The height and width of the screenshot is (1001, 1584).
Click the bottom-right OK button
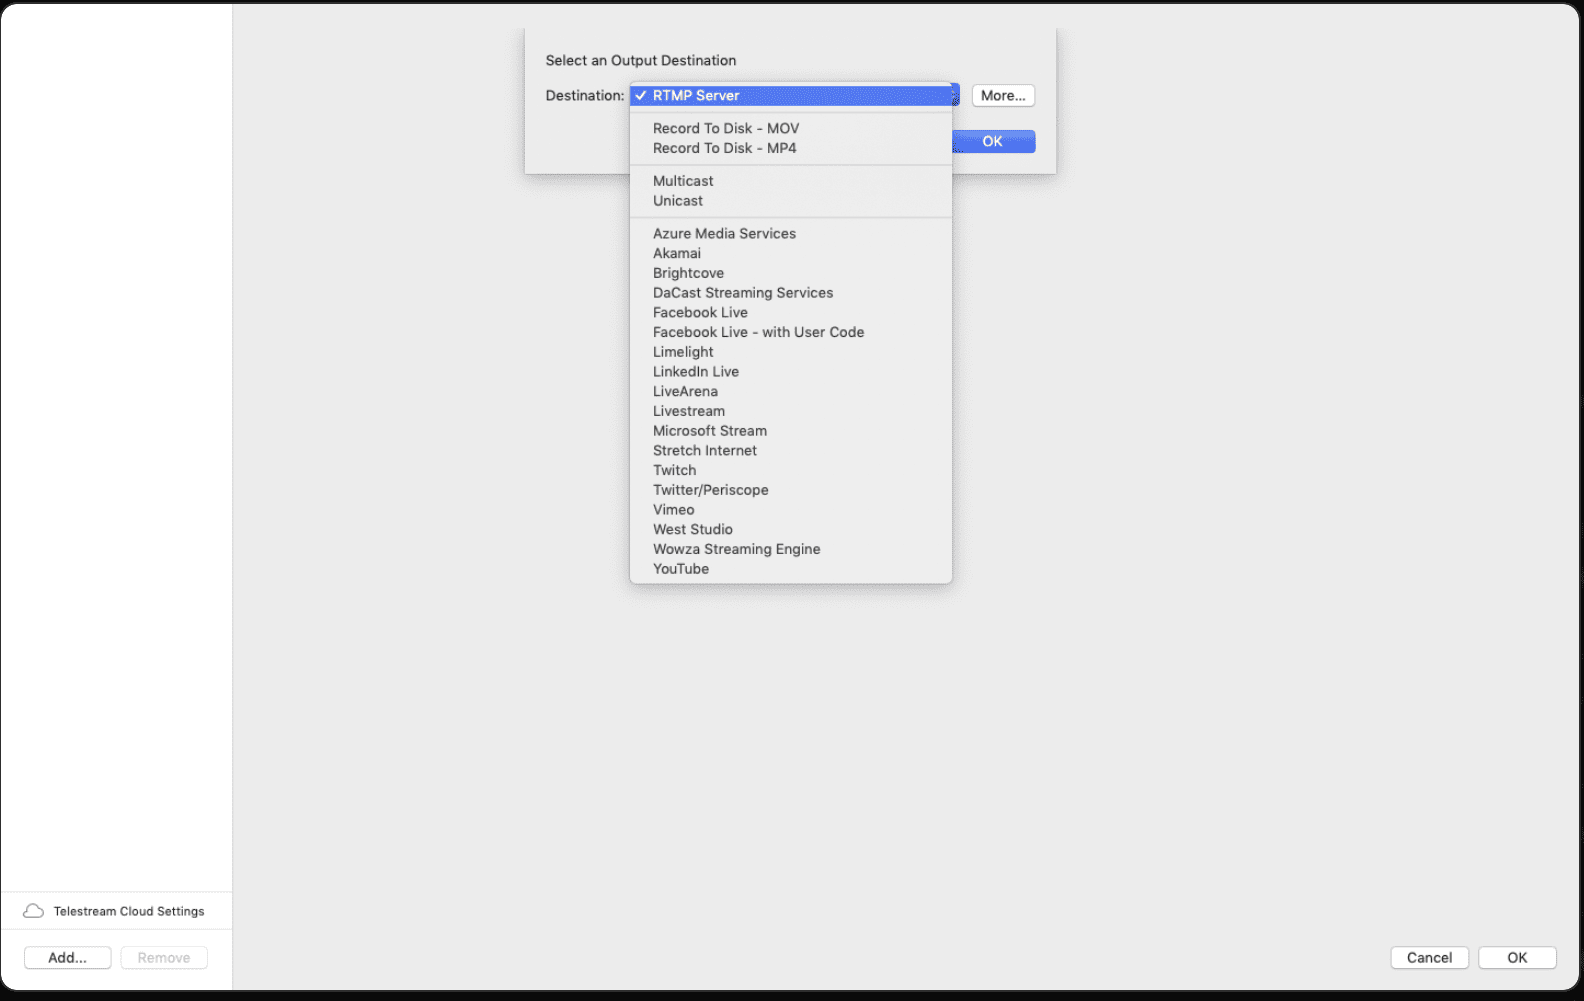point(1518,958)
